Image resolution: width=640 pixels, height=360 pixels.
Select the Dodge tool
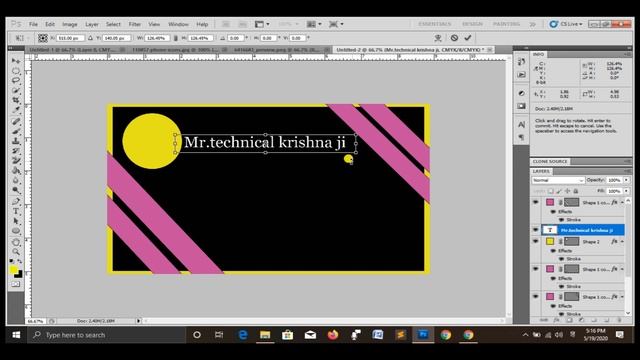click(16, 190)
